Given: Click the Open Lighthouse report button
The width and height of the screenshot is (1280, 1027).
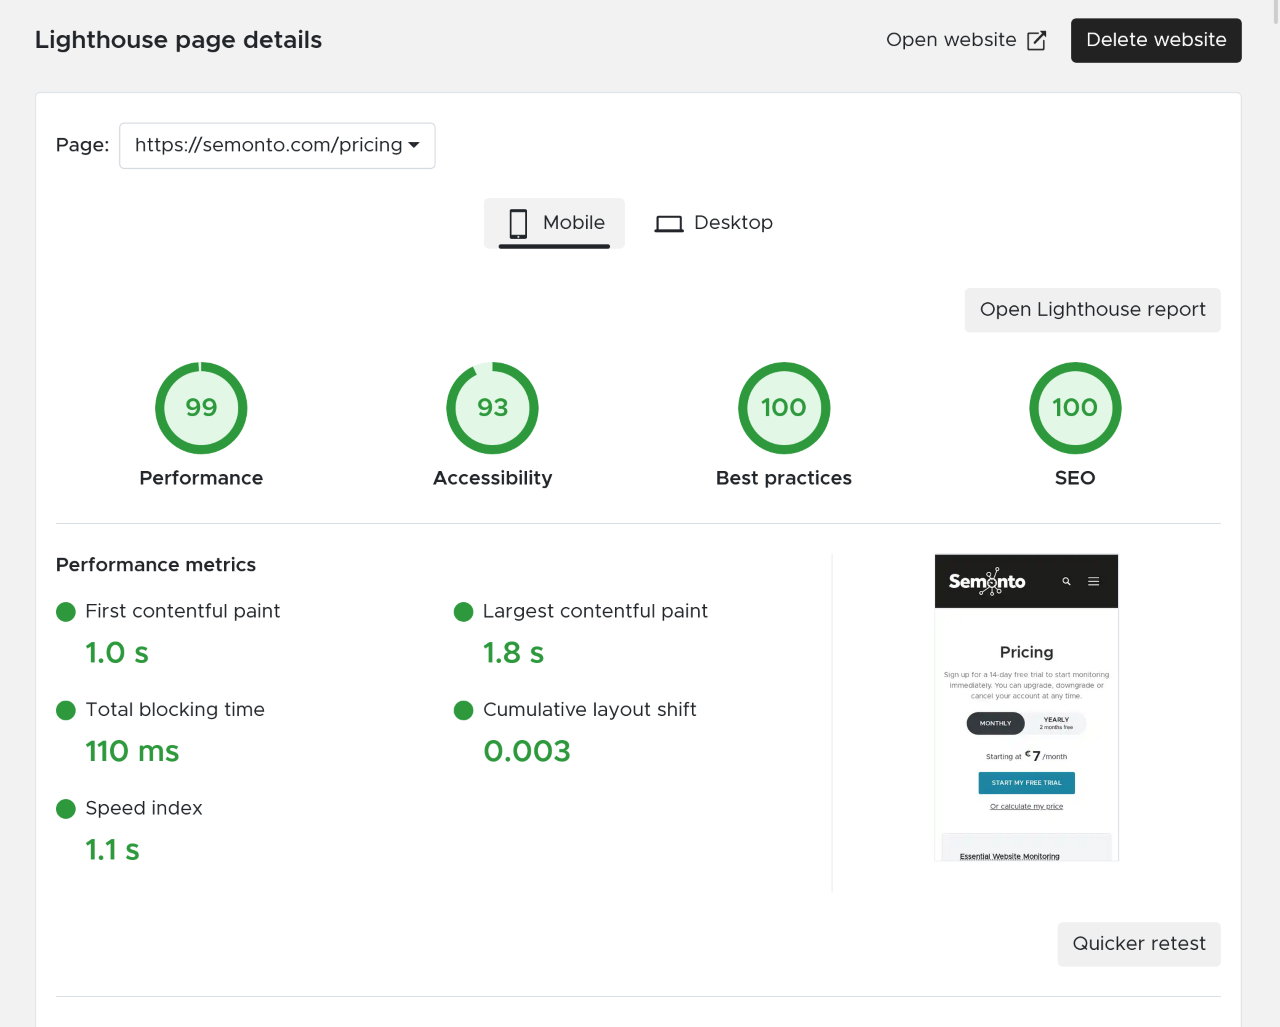Looking at the screenshot, I should tap(1093, 310).
